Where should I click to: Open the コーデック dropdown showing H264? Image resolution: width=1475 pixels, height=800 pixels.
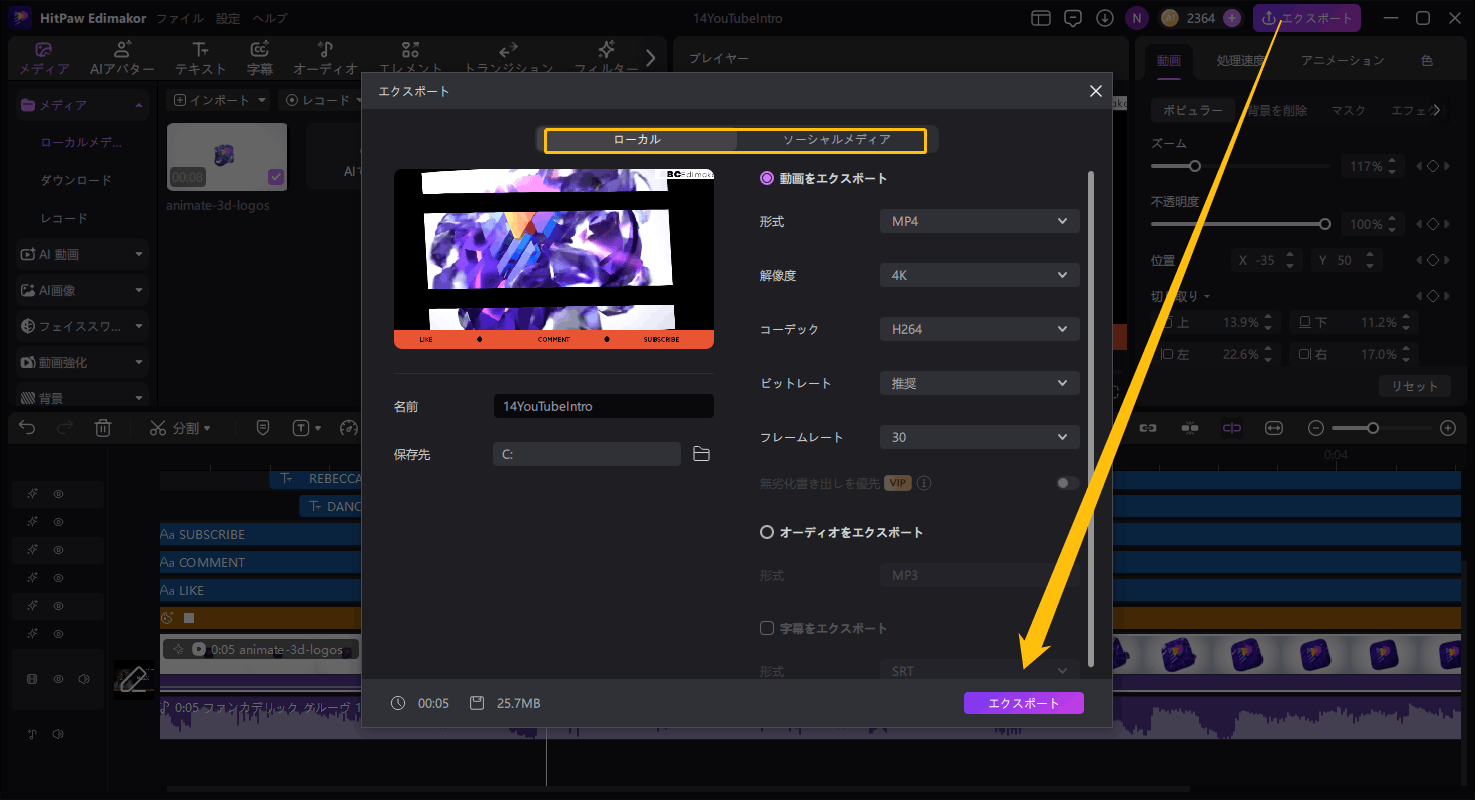(978, 328)
